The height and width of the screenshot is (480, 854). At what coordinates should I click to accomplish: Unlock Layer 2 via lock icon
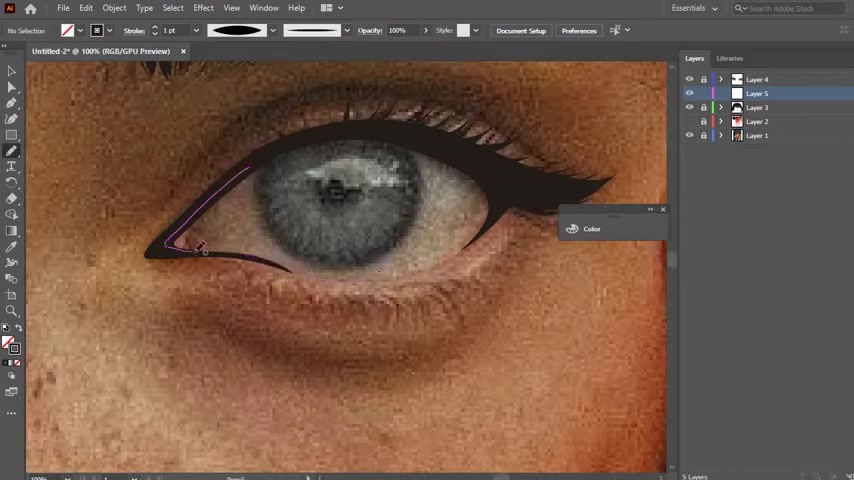[704, 121]
